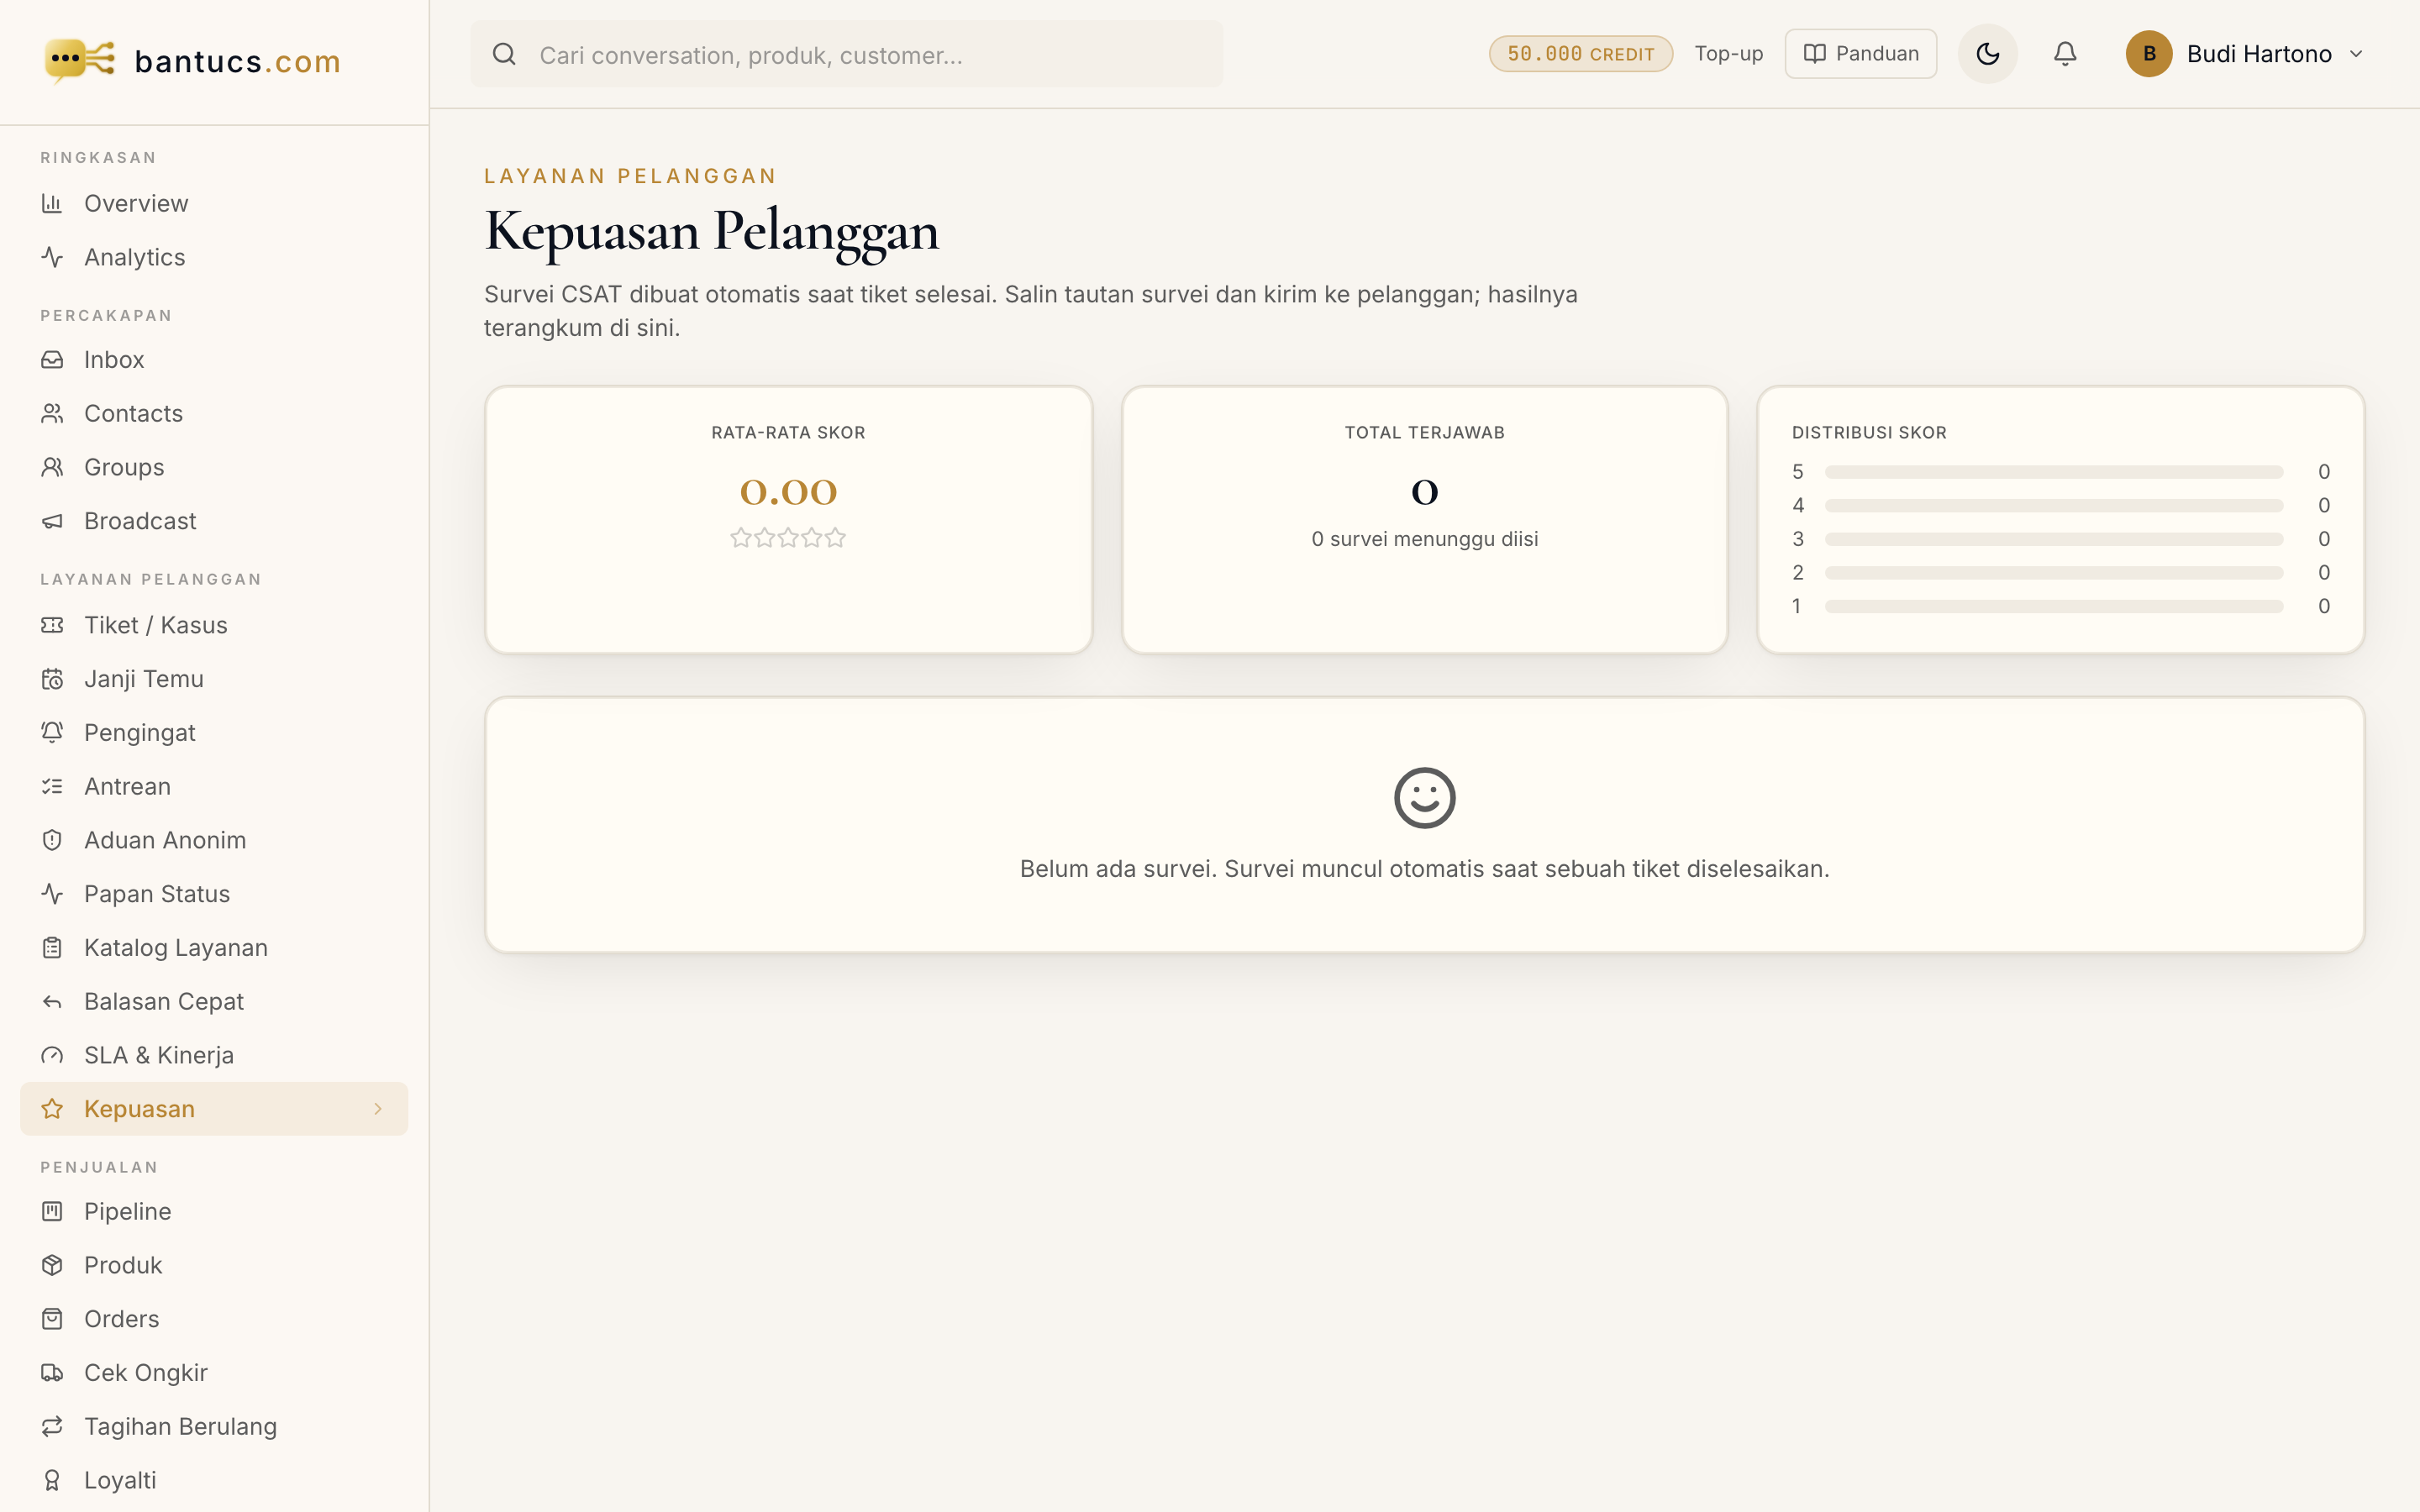Click the Contacts people icon
Screen dimensions: 2420x1512
(x=52, y=413)
